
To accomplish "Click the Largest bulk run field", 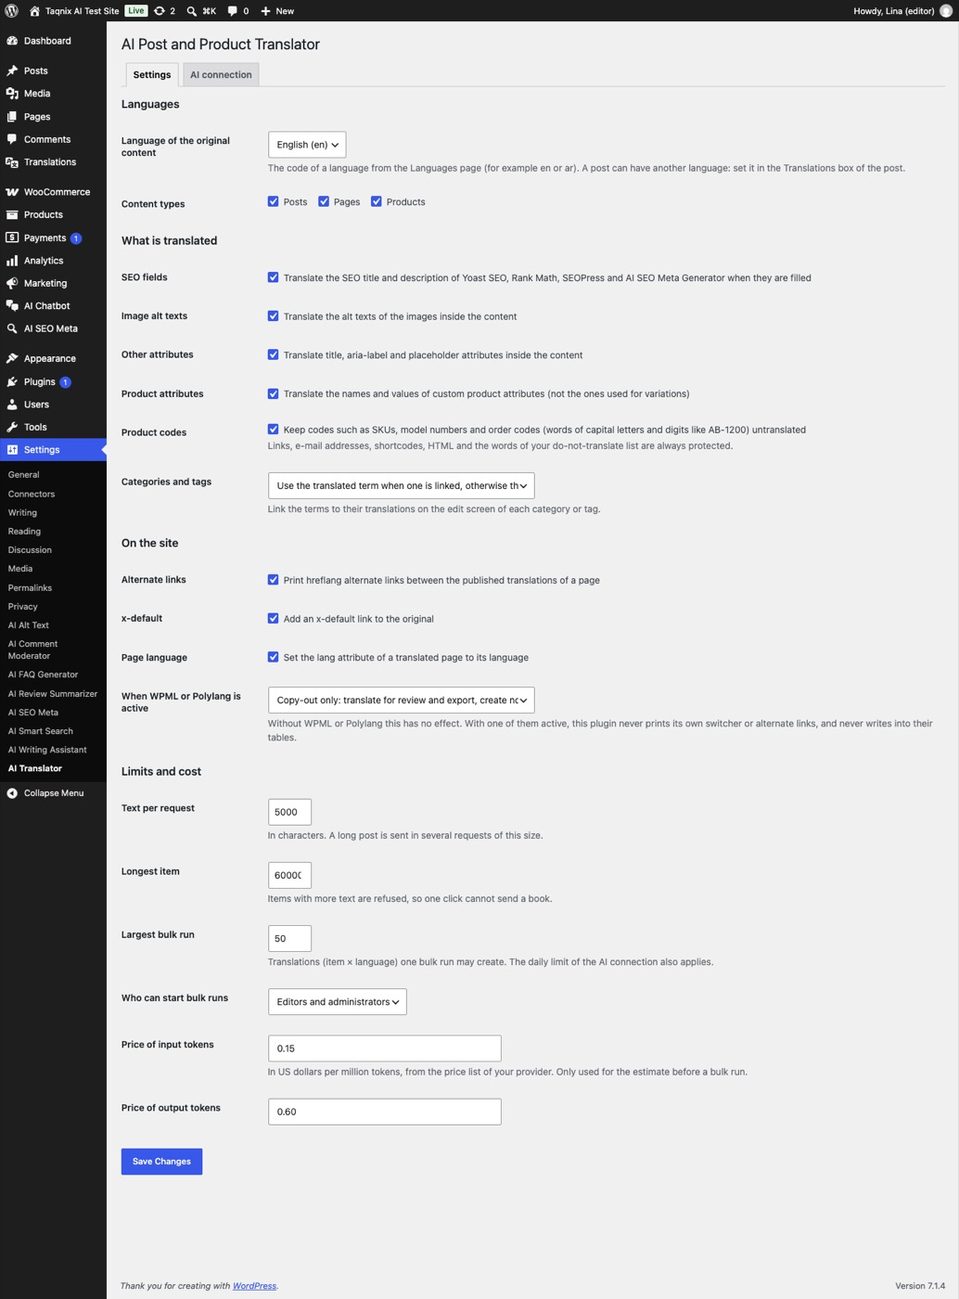I will 290,939.
